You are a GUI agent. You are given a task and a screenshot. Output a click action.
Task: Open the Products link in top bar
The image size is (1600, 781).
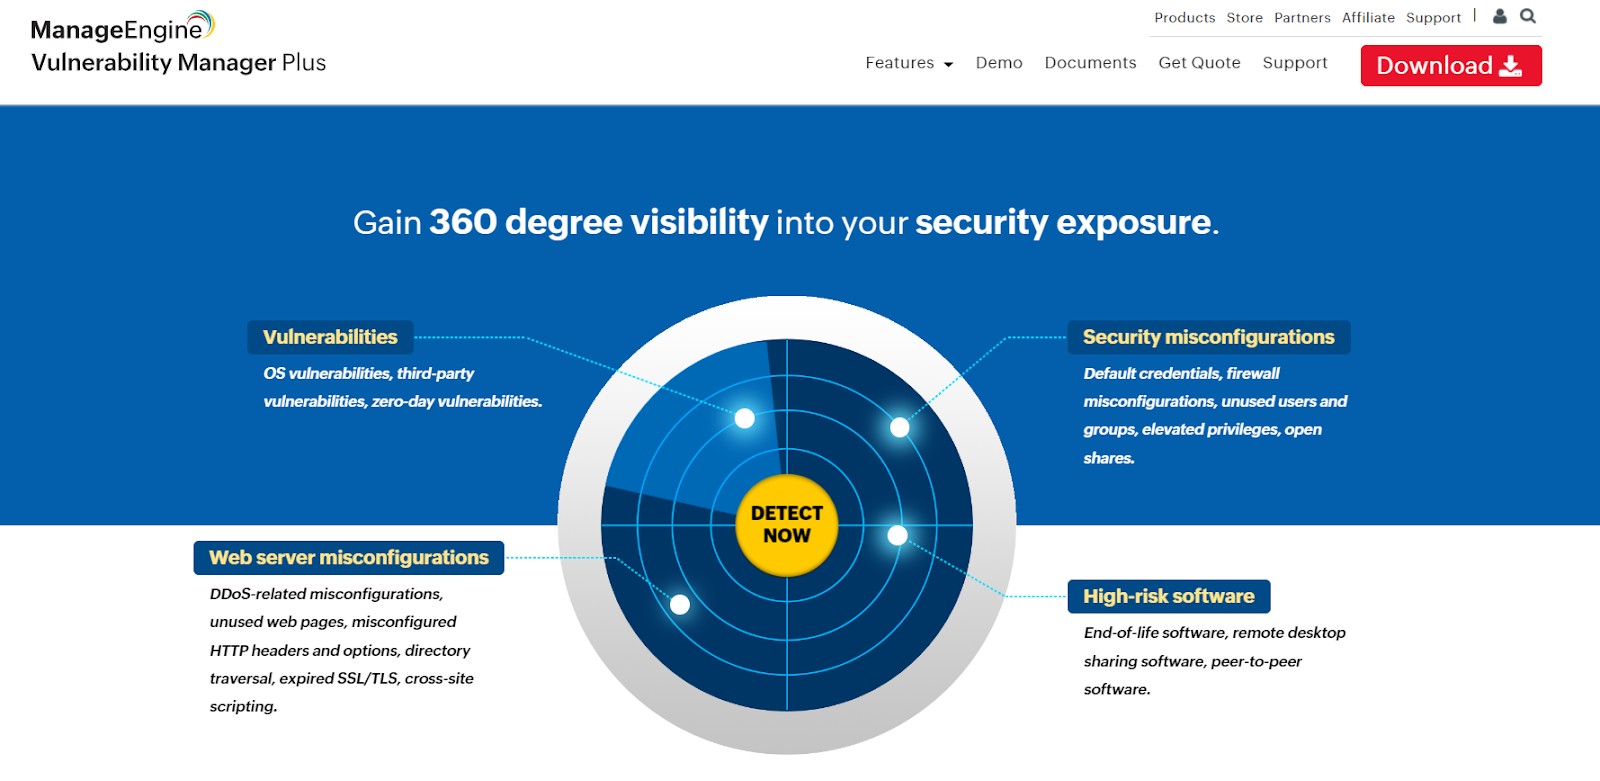point(1184,18)
